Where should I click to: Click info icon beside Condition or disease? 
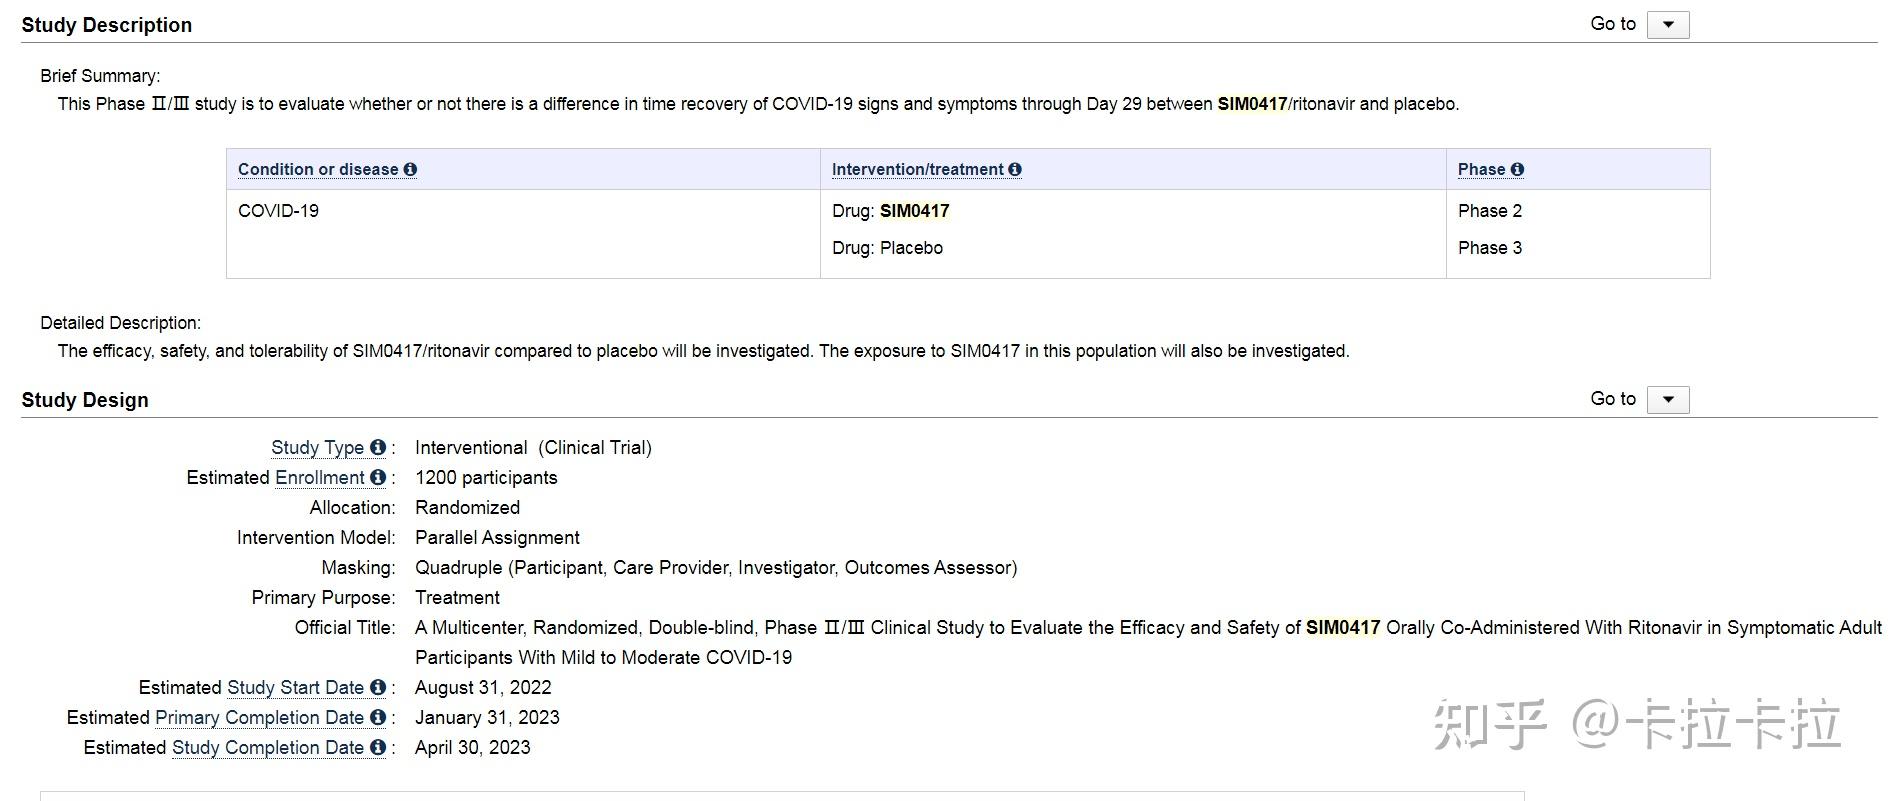[410, 170]
